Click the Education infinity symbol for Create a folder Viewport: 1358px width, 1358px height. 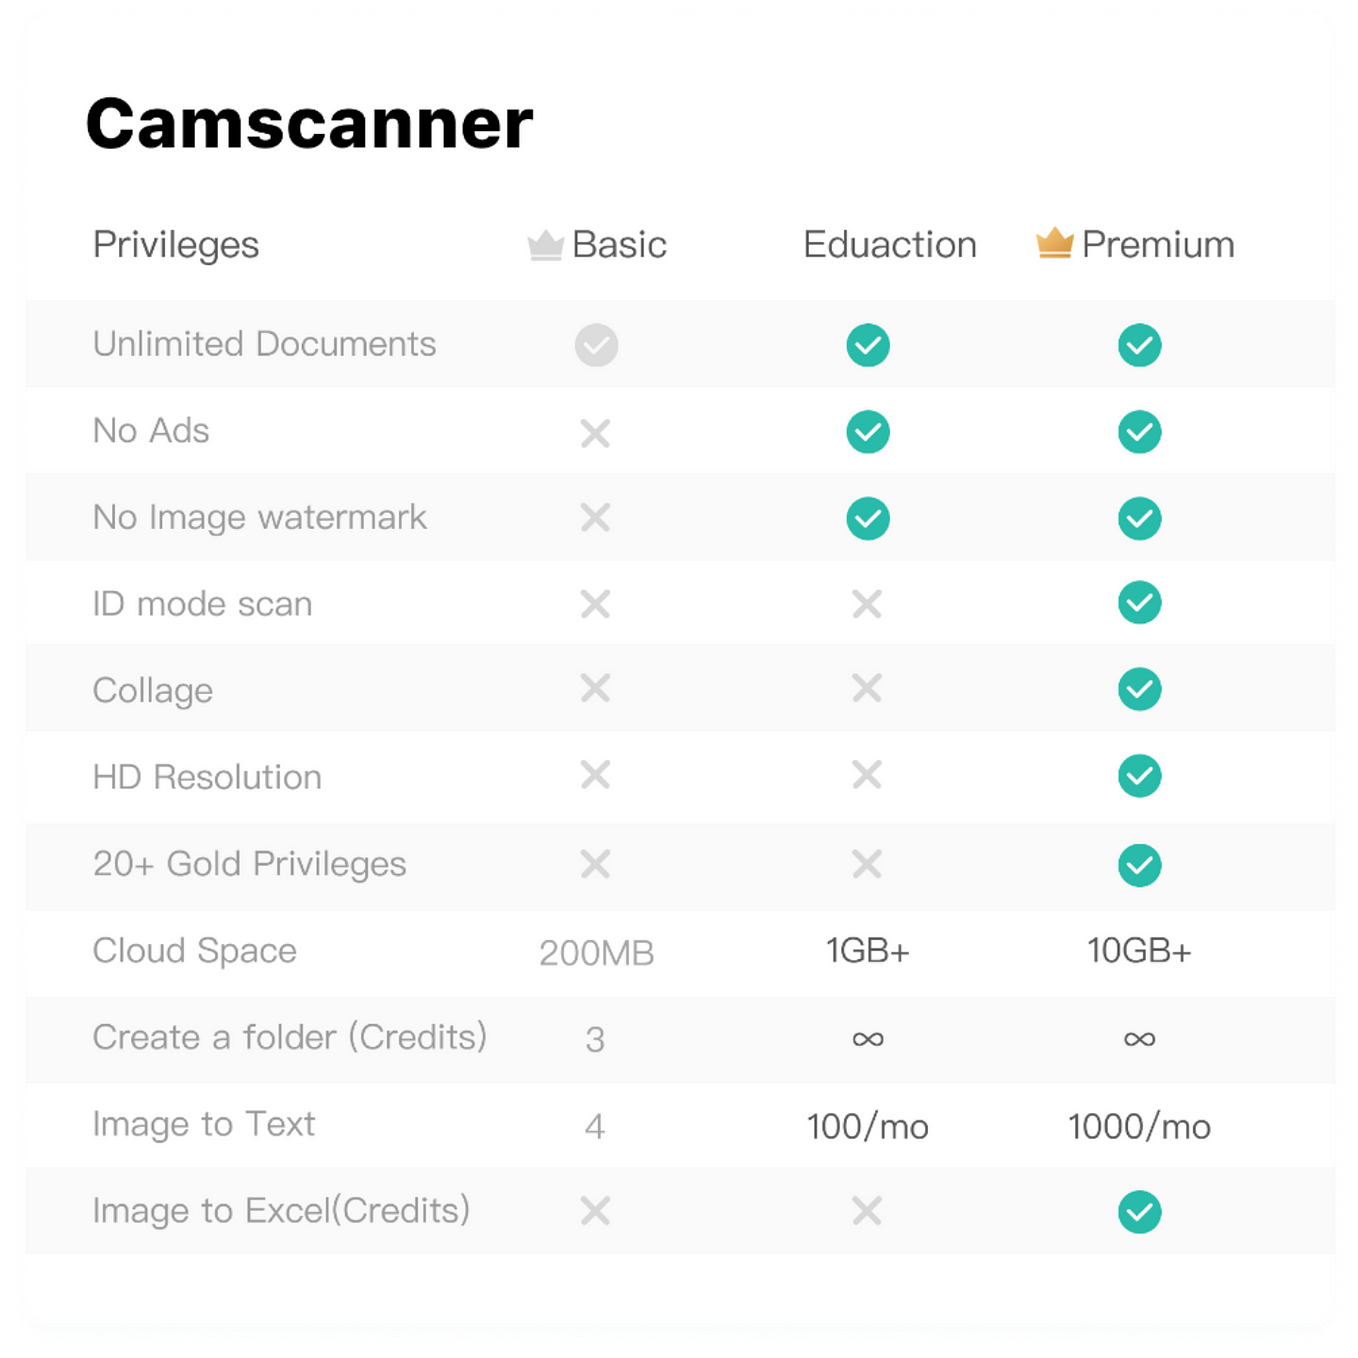tap(868, 1039)
